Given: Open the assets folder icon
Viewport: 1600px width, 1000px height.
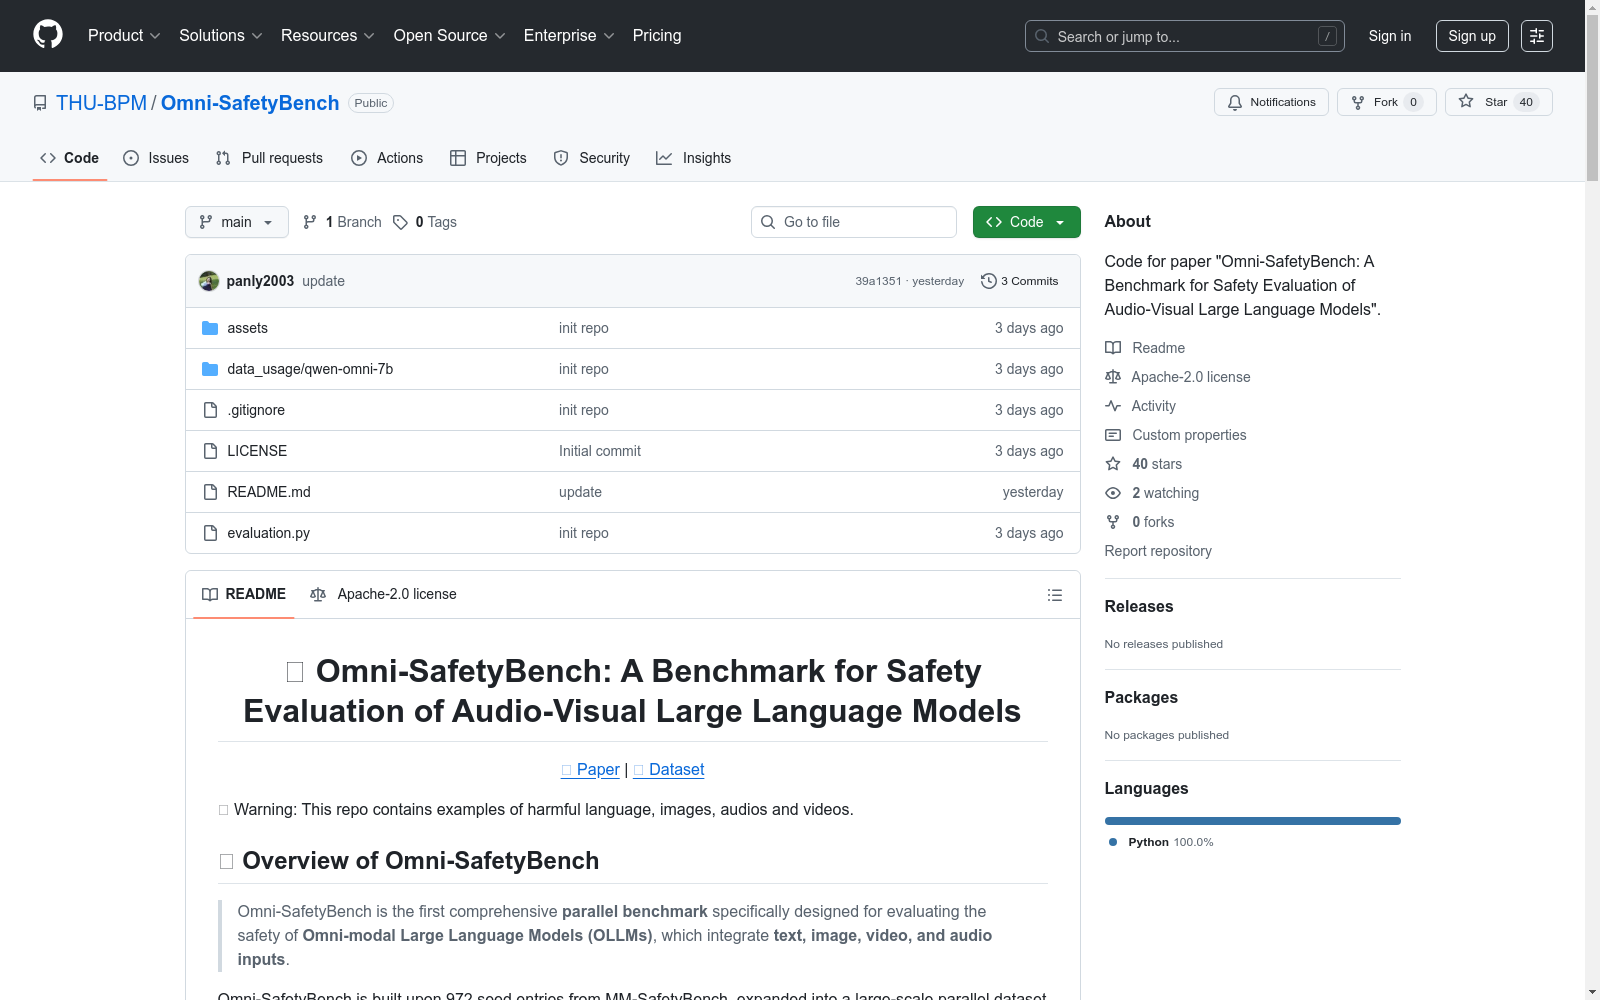Looking at the screenshot, I should 210,328.
